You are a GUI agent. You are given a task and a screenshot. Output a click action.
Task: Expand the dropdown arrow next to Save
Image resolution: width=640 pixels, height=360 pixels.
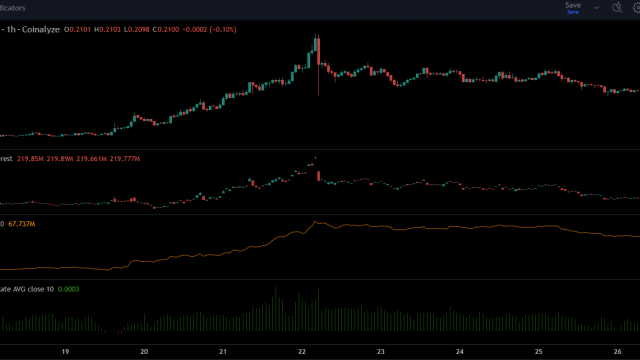click(596, 8)
